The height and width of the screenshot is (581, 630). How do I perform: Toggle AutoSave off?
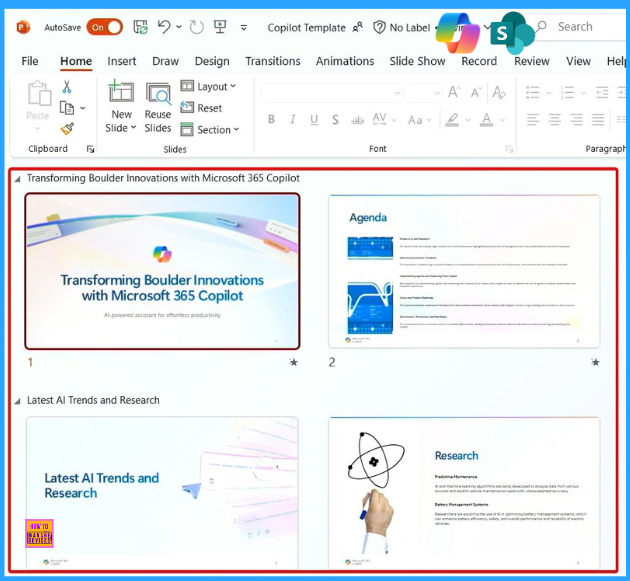click(x=104, y=27)
